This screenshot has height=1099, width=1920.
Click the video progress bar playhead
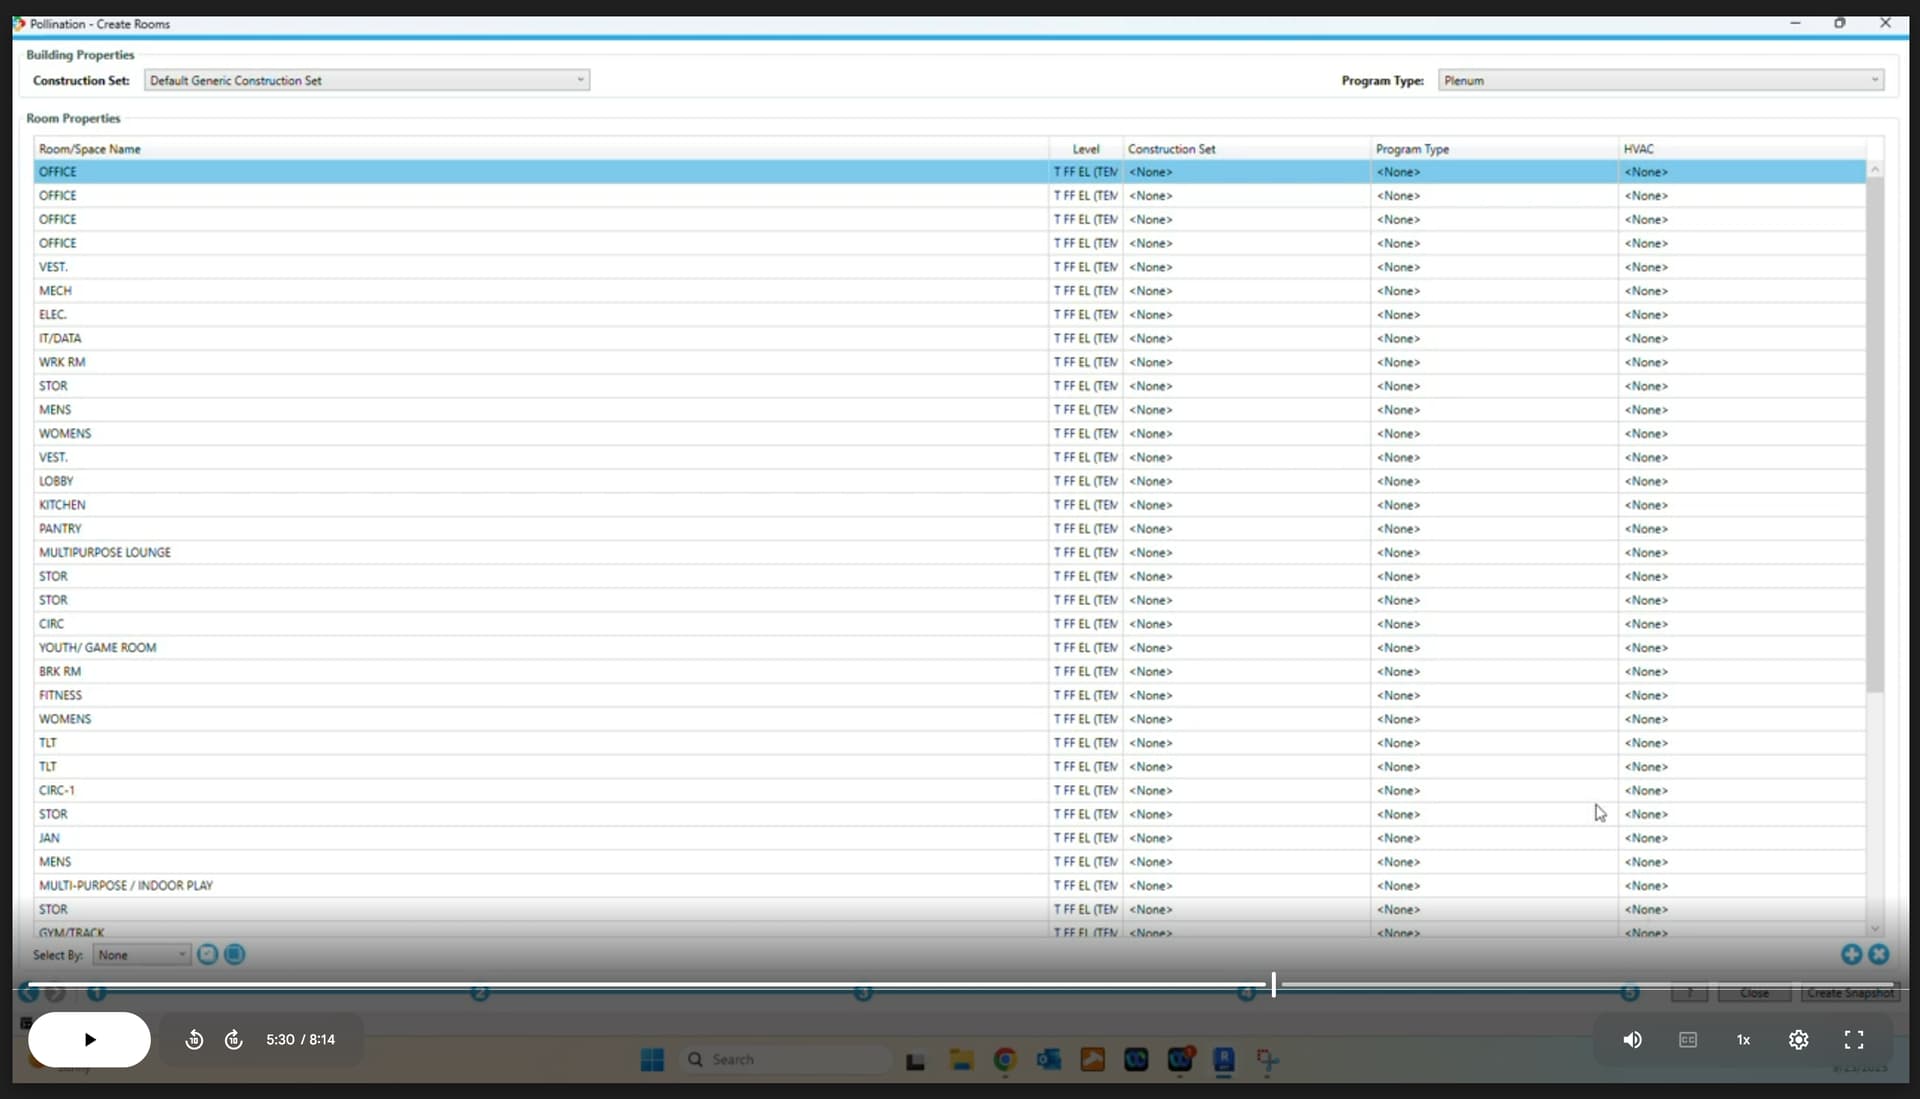pyautogui.click(x=1273, y=985)
